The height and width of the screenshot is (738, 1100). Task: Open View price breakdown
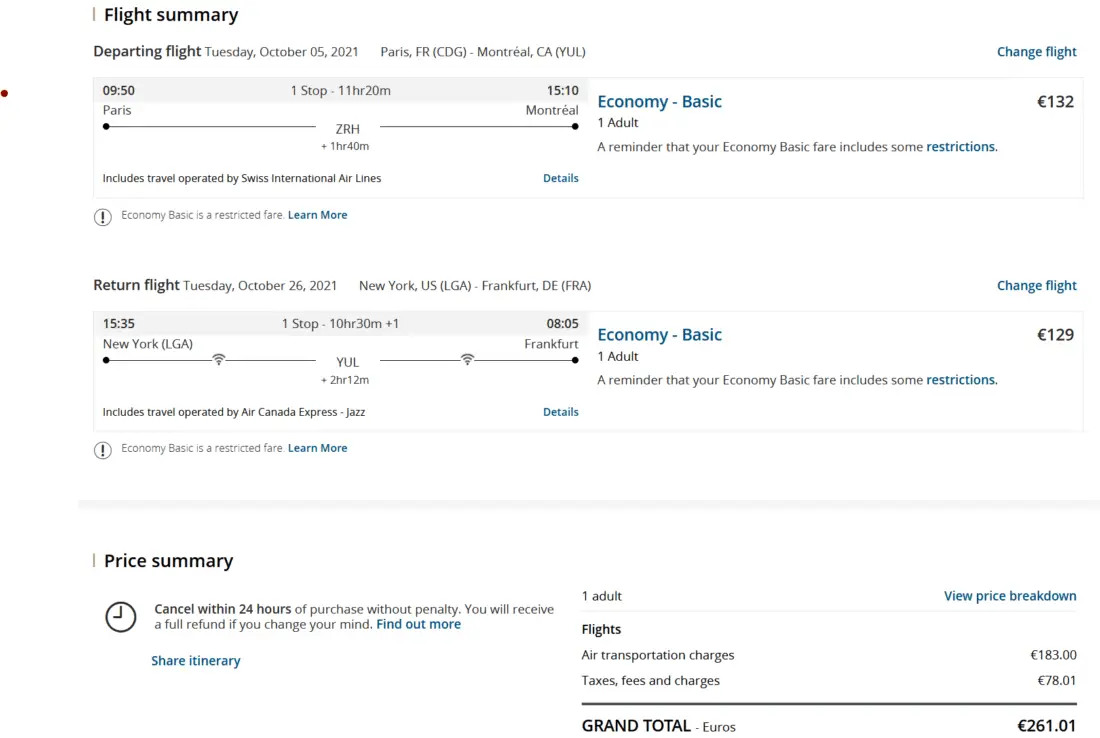1010,596
